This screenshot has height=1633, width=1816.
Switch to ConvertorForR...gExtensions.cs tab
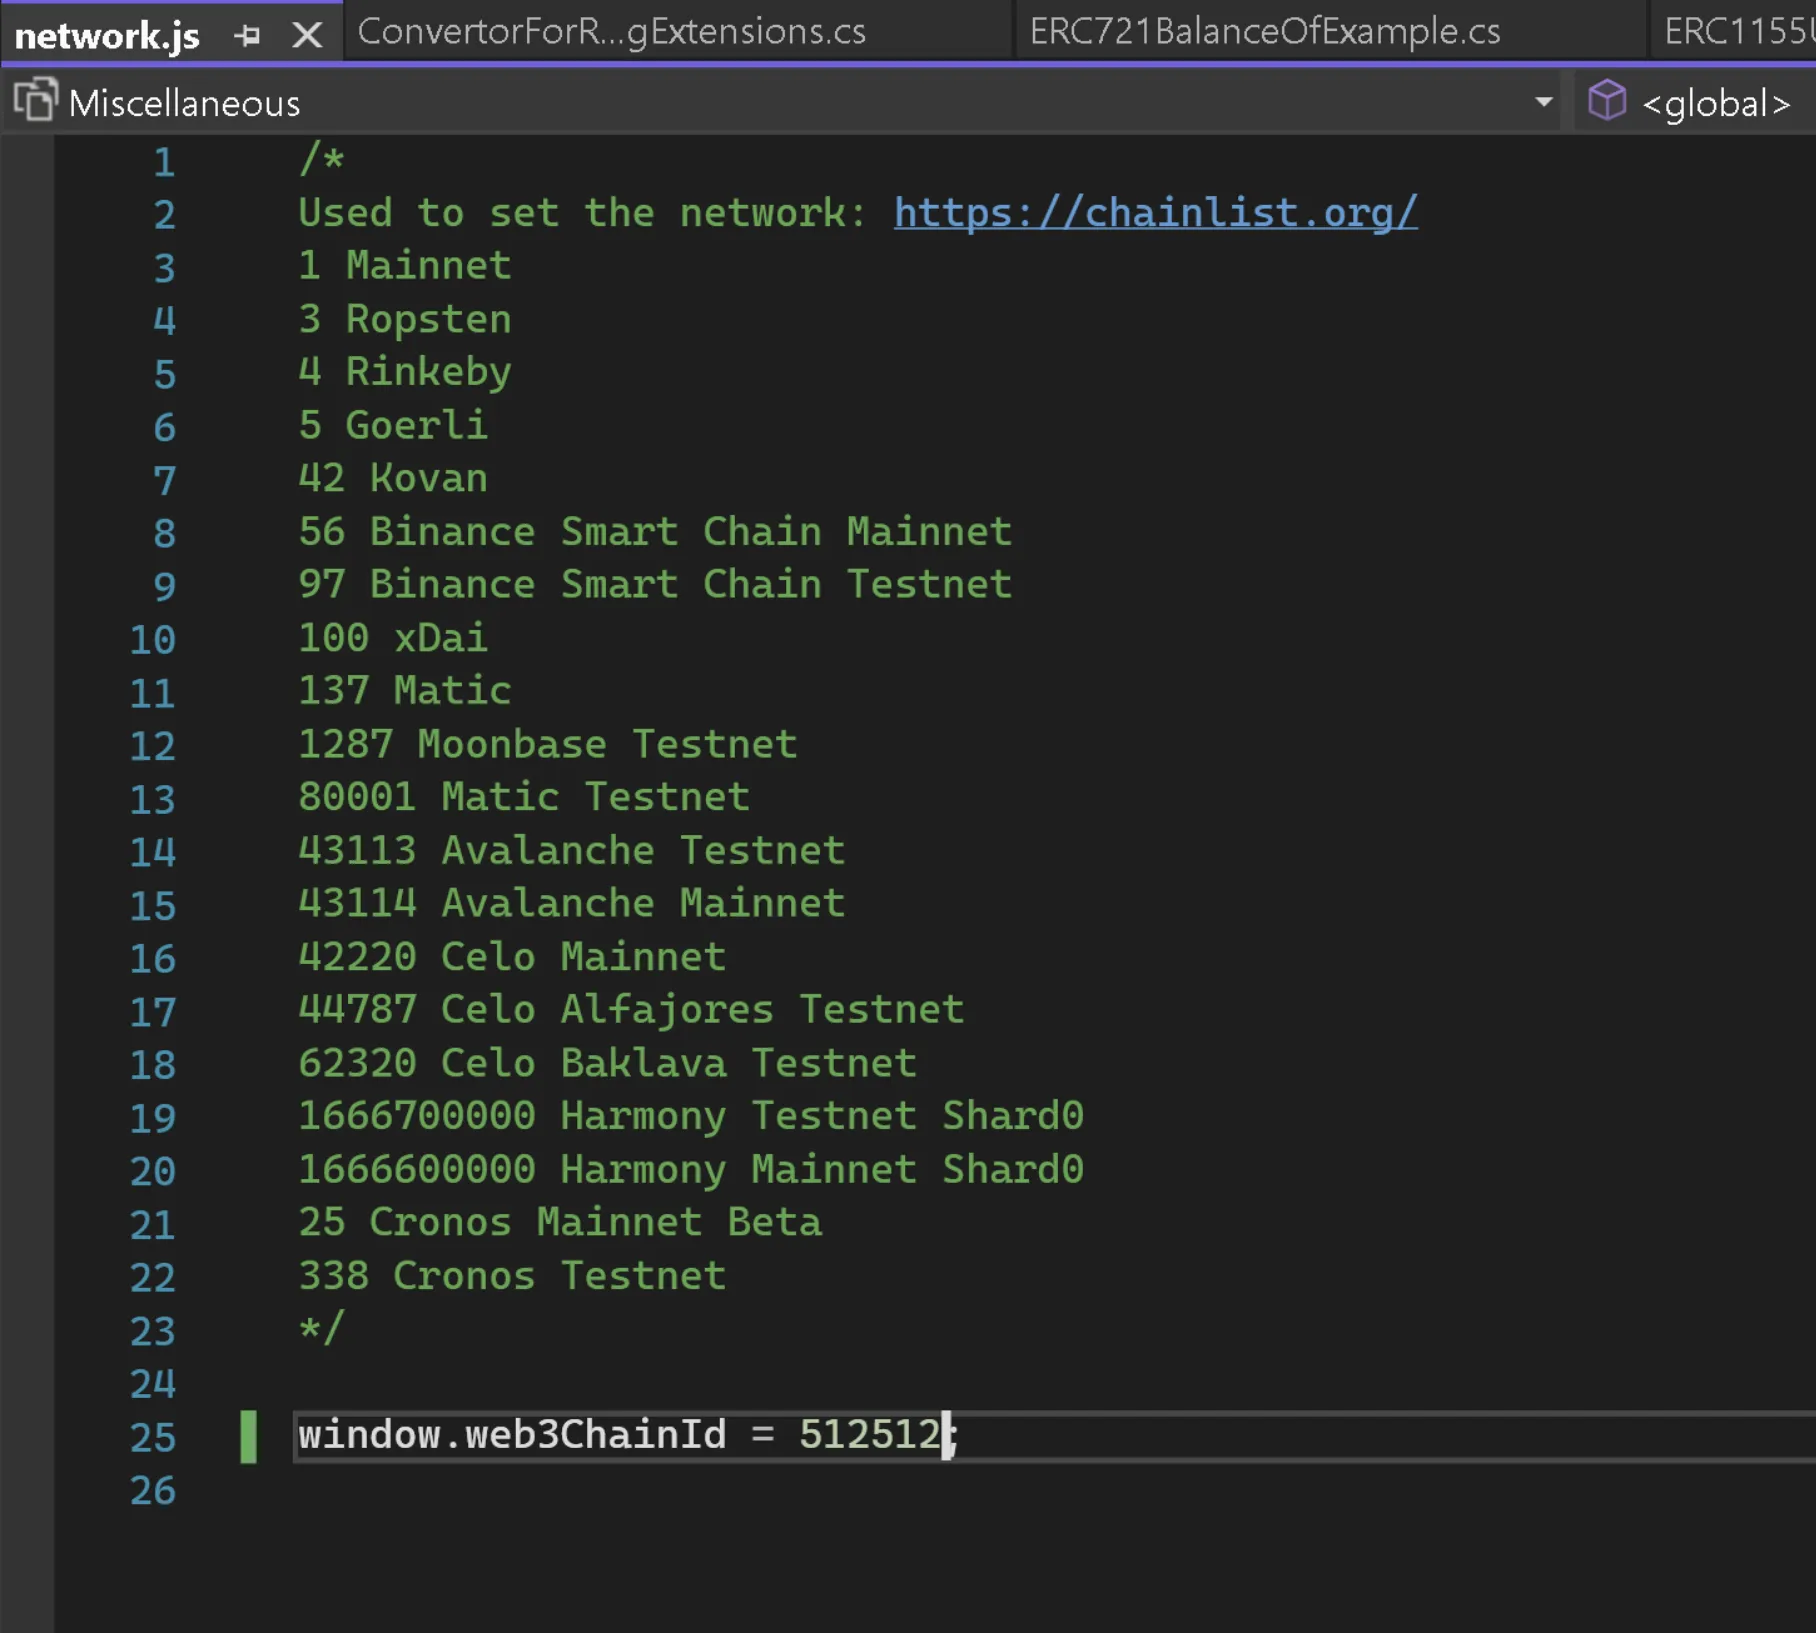point(612,31)
